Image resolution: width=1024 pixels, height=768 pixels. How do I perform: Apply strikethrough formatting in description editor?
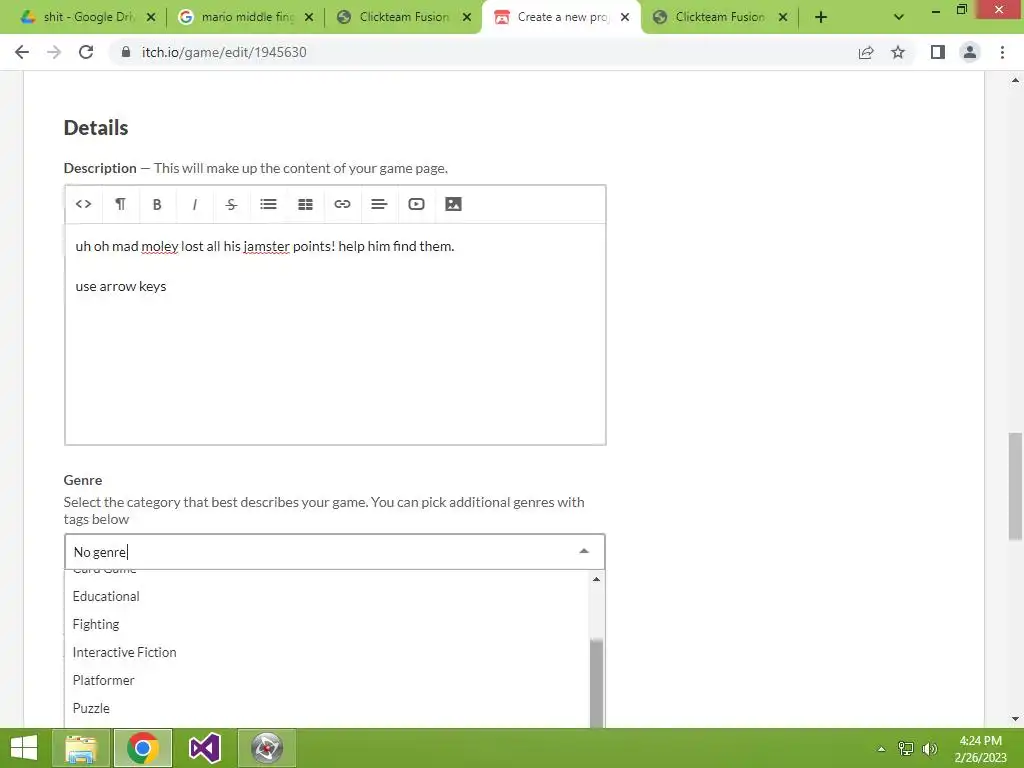coord(231,204)
